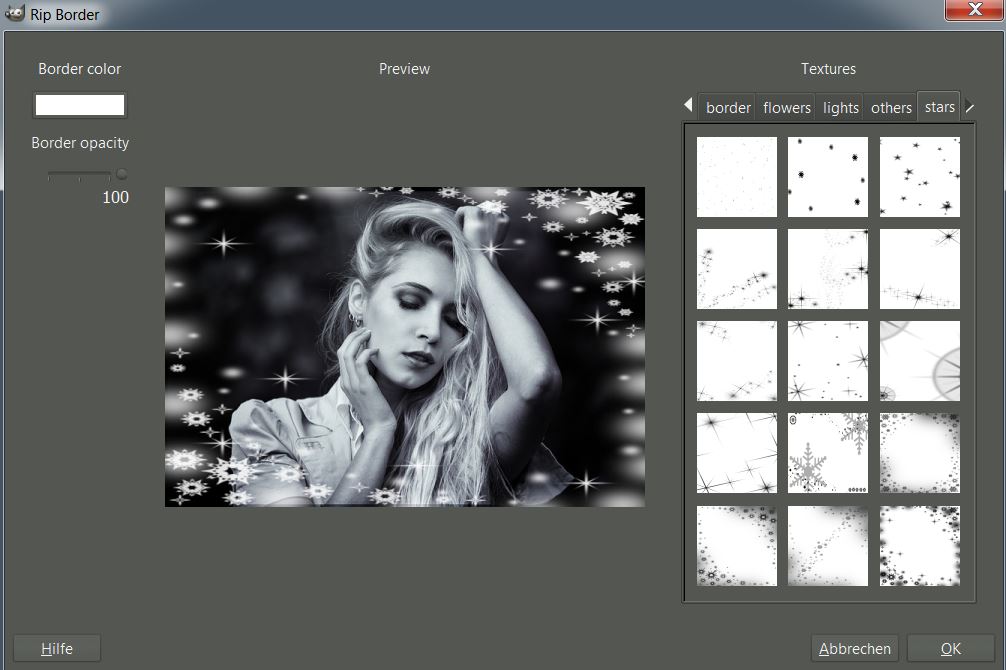Pick the bottom star line texture
The height and width of the screenshot is (670, 1006).
coord(919,269)
